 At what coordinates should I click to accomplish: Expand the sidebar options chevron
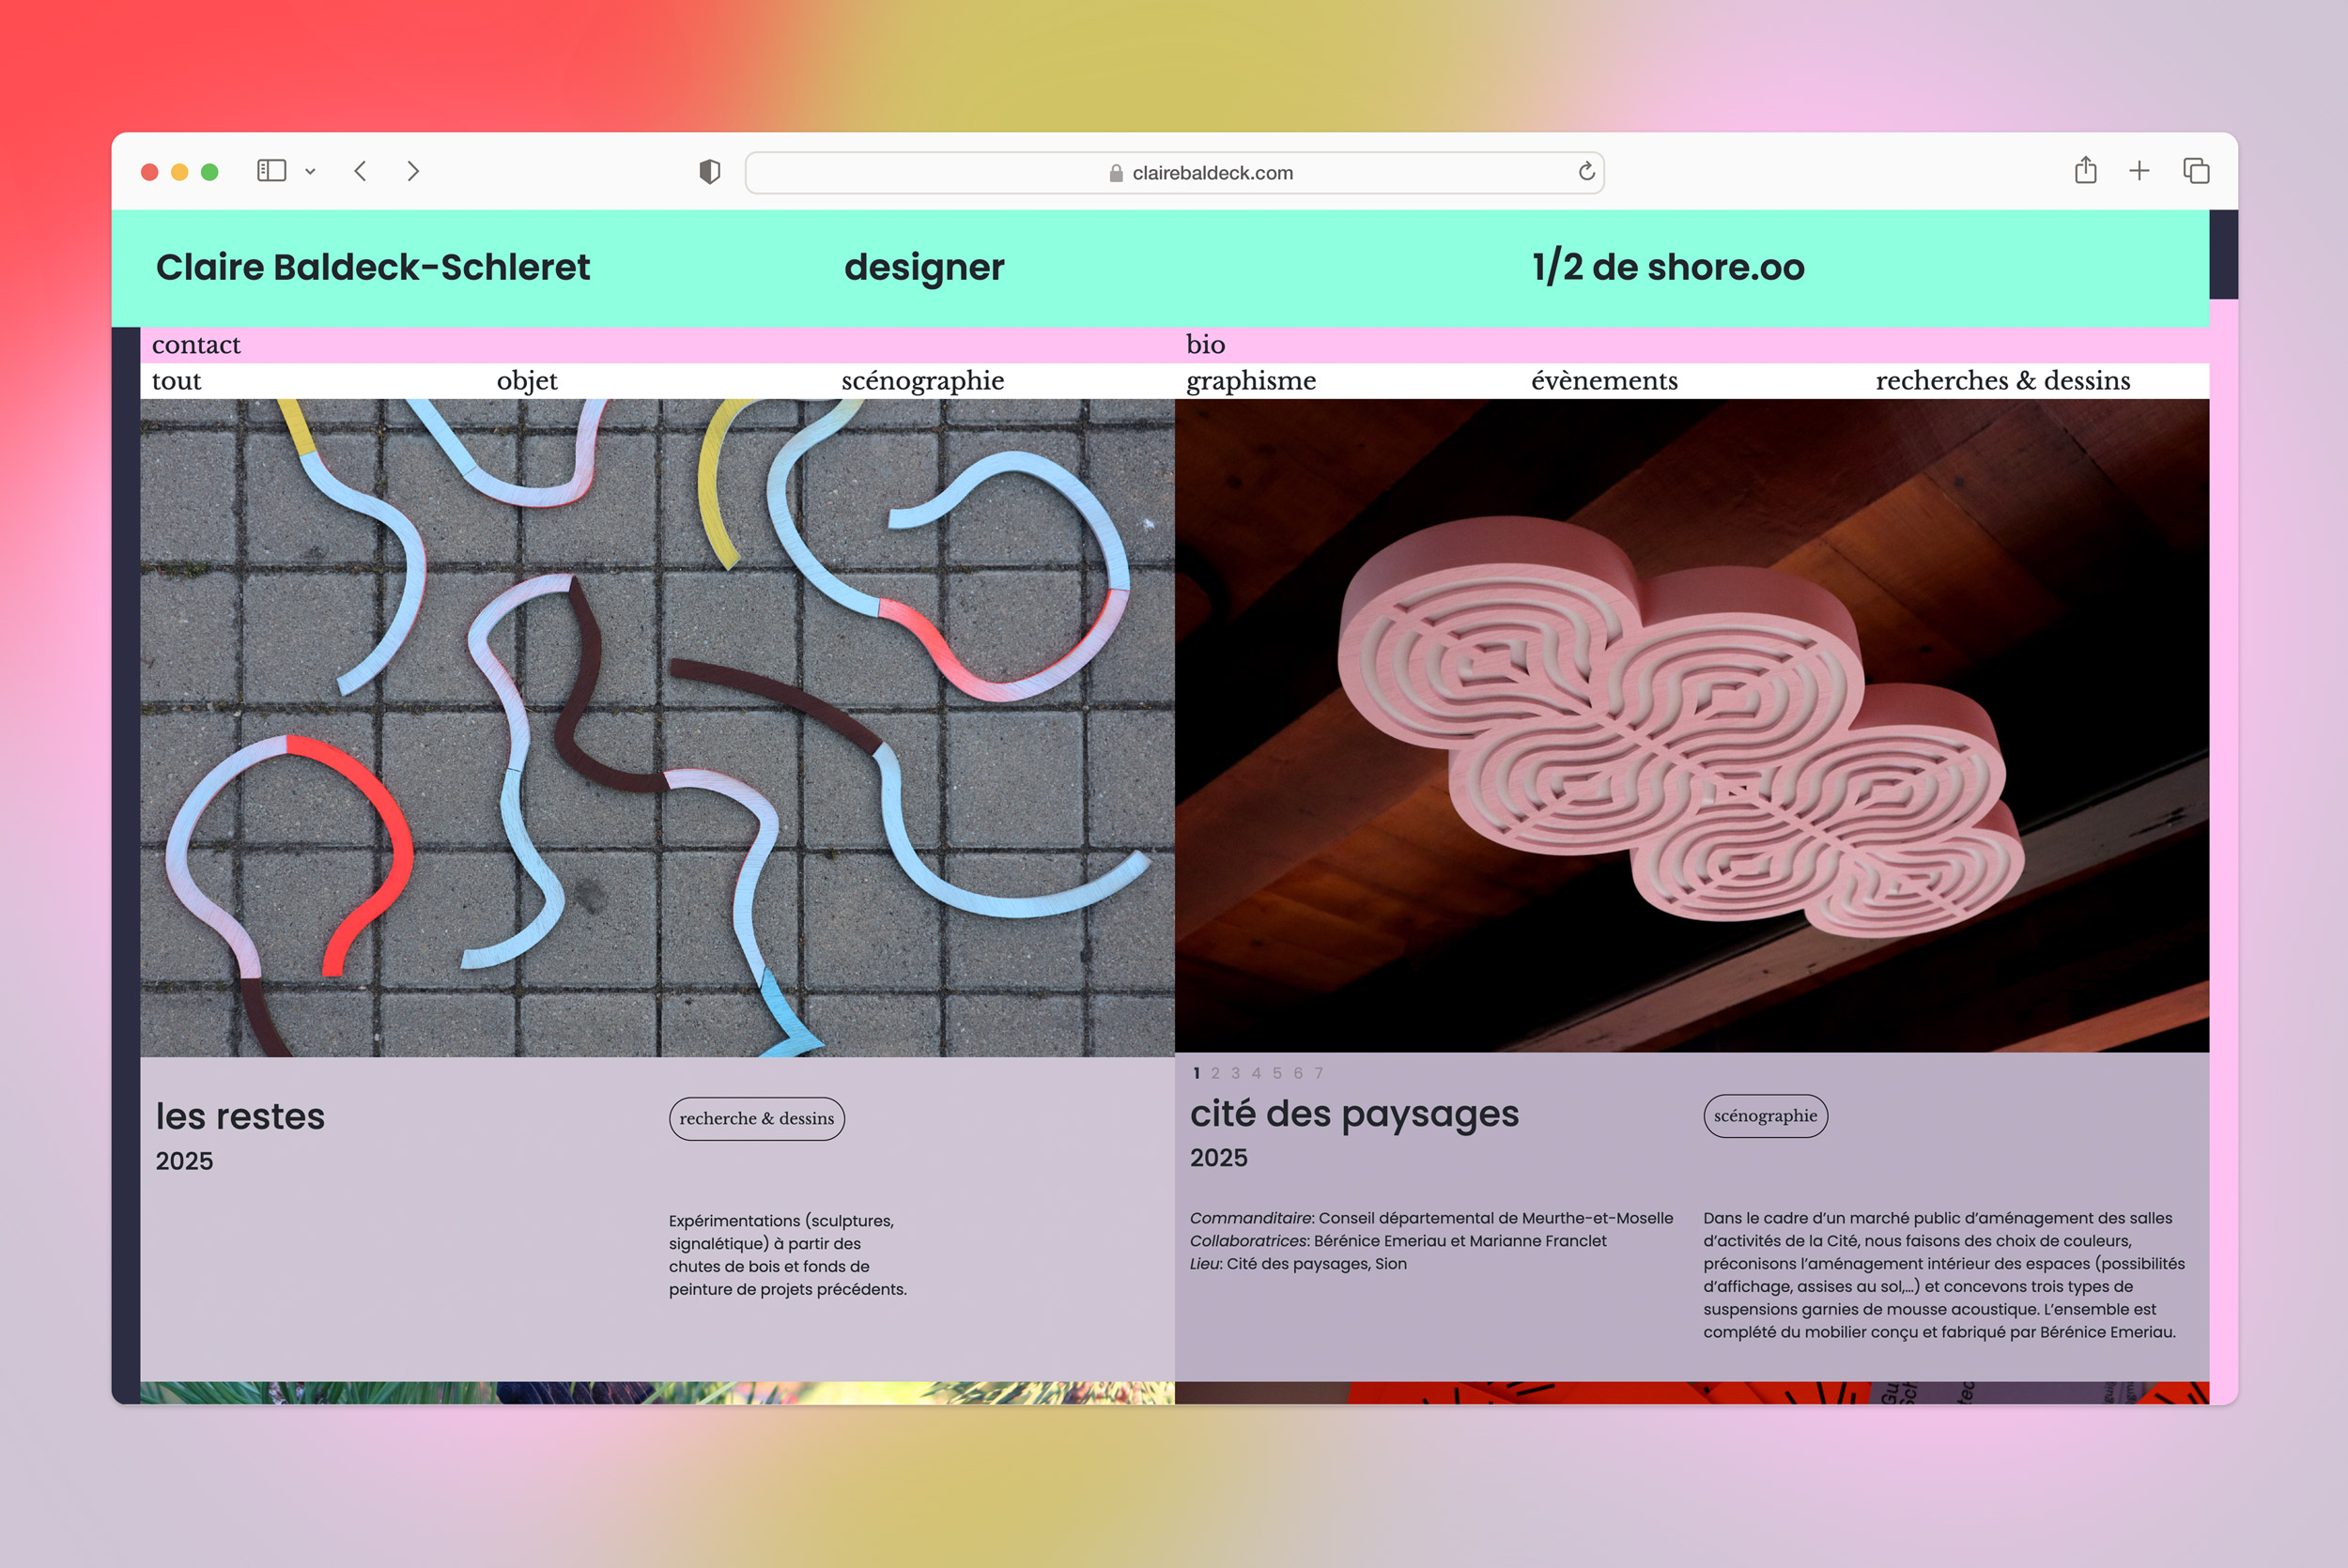click(310, 172)
